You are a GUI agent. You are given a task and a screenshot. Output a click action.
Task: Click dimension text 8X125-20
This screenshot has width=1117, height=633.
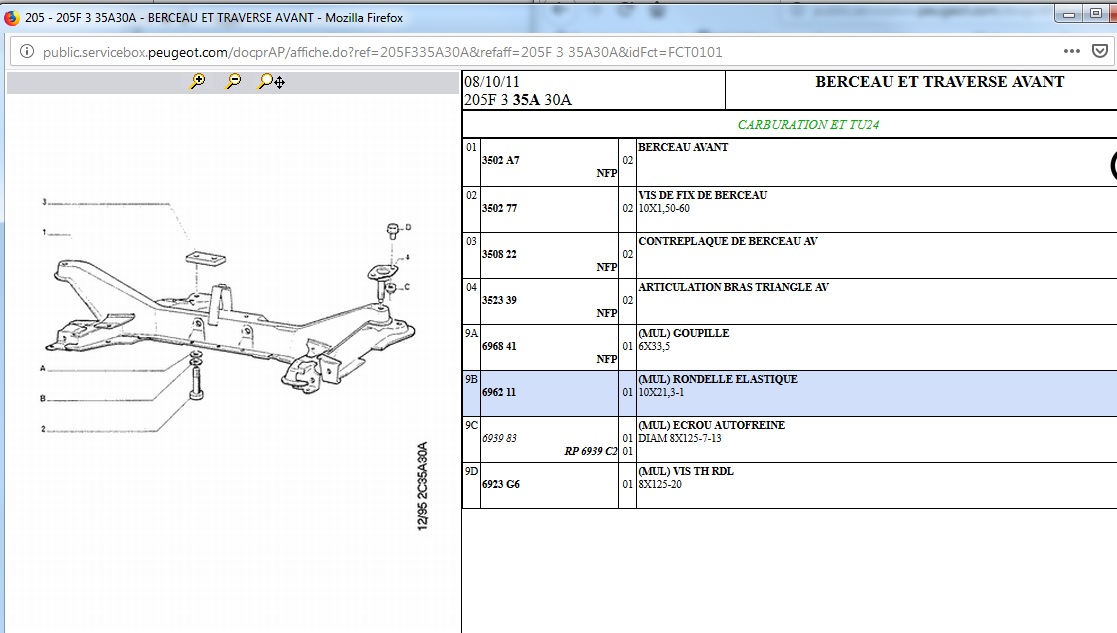point(660,484)
